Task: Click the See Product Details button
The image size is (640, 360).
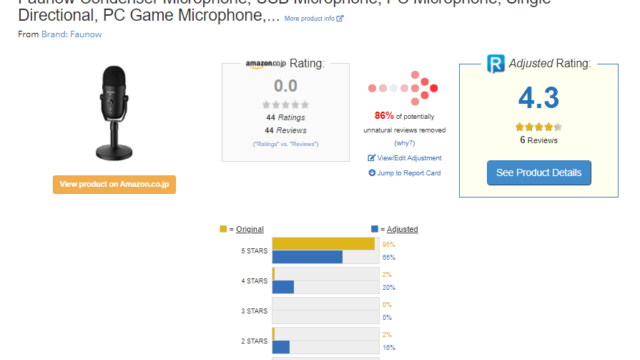Action: coord(539,173)
